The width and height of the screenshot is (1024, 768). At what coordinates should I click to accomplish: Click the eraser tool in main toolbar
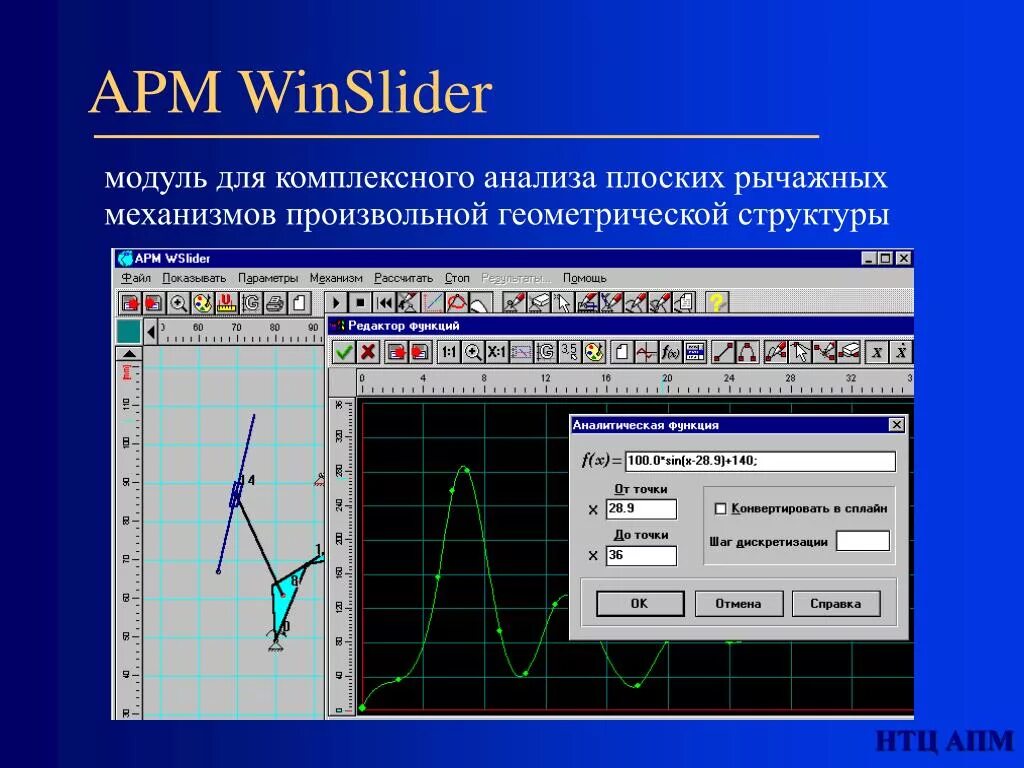539,303
